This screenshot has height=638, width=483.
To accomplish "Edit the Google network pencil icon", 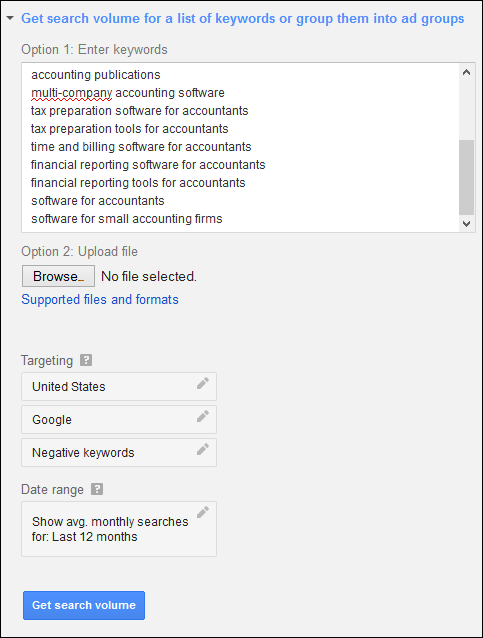I will pos(203,416).
